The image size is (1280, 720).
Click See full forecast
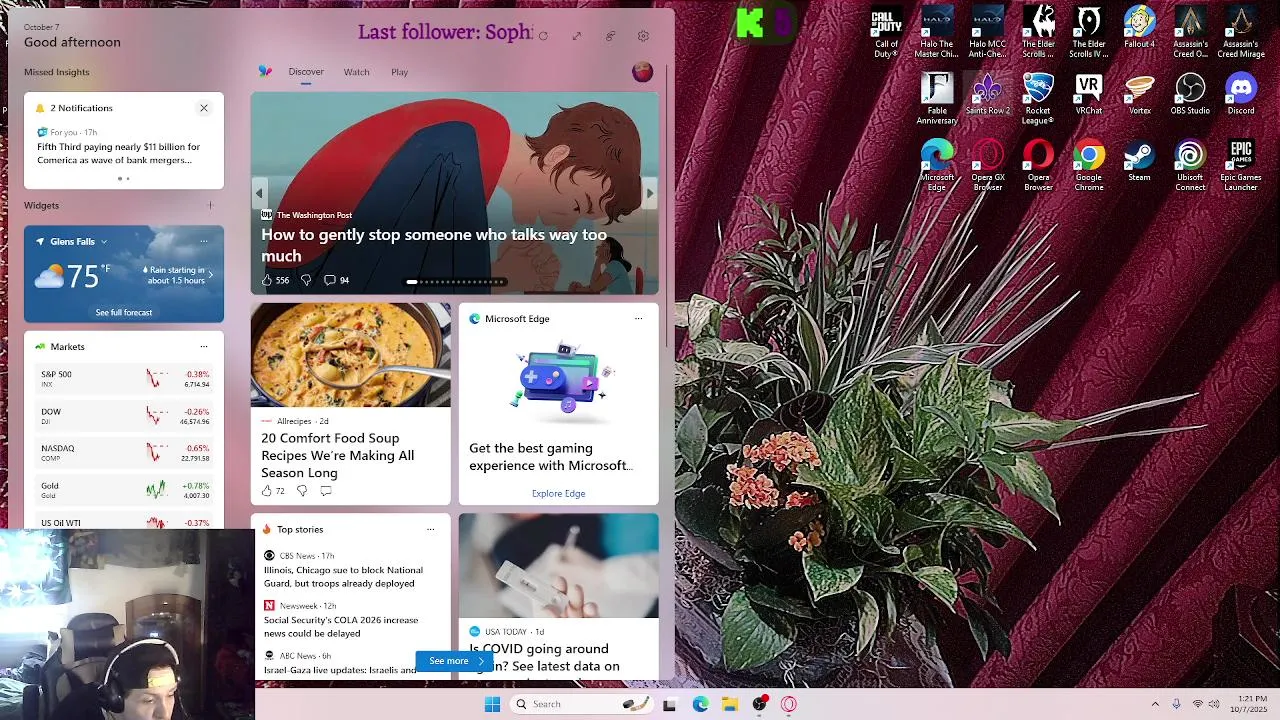pyautogui.click(x=124, y=313)
